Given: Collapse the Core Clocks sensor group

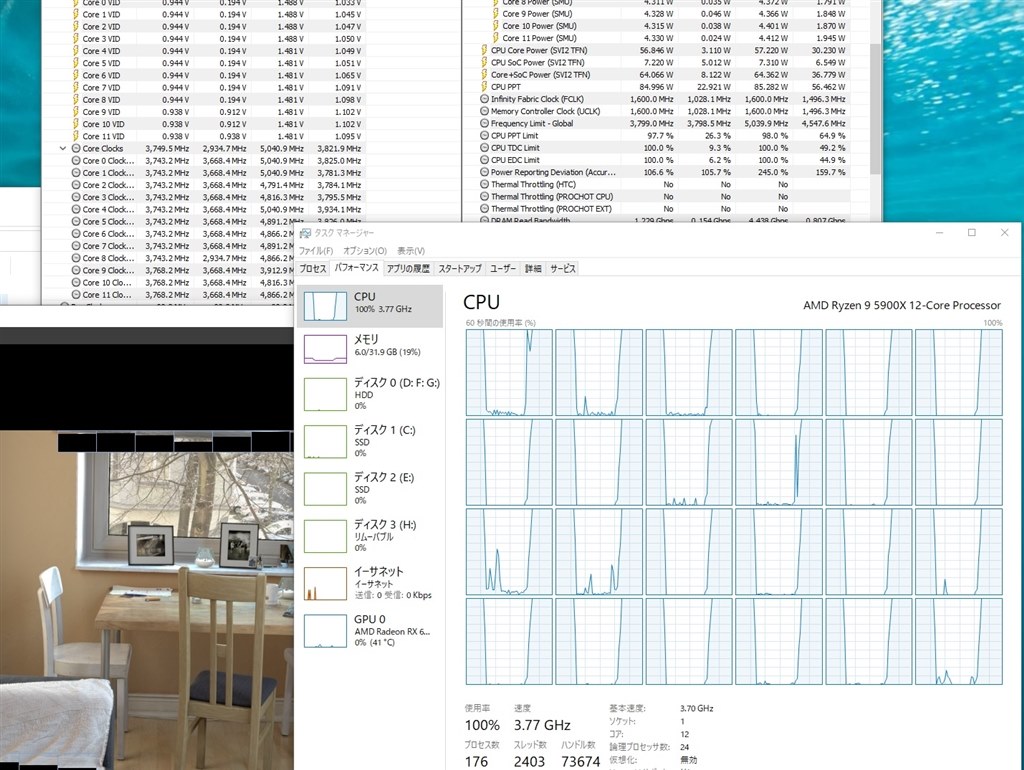Looking at the screenshot, I should tap(62, 148).
